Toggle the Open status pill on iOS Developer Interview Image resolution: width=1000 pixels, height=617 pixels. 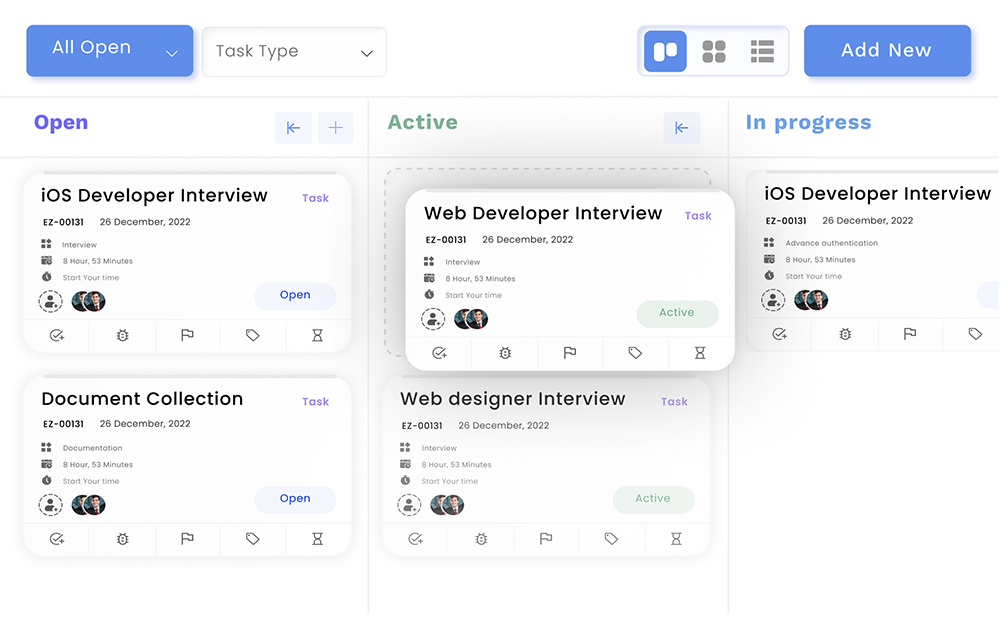click(295, 295)
